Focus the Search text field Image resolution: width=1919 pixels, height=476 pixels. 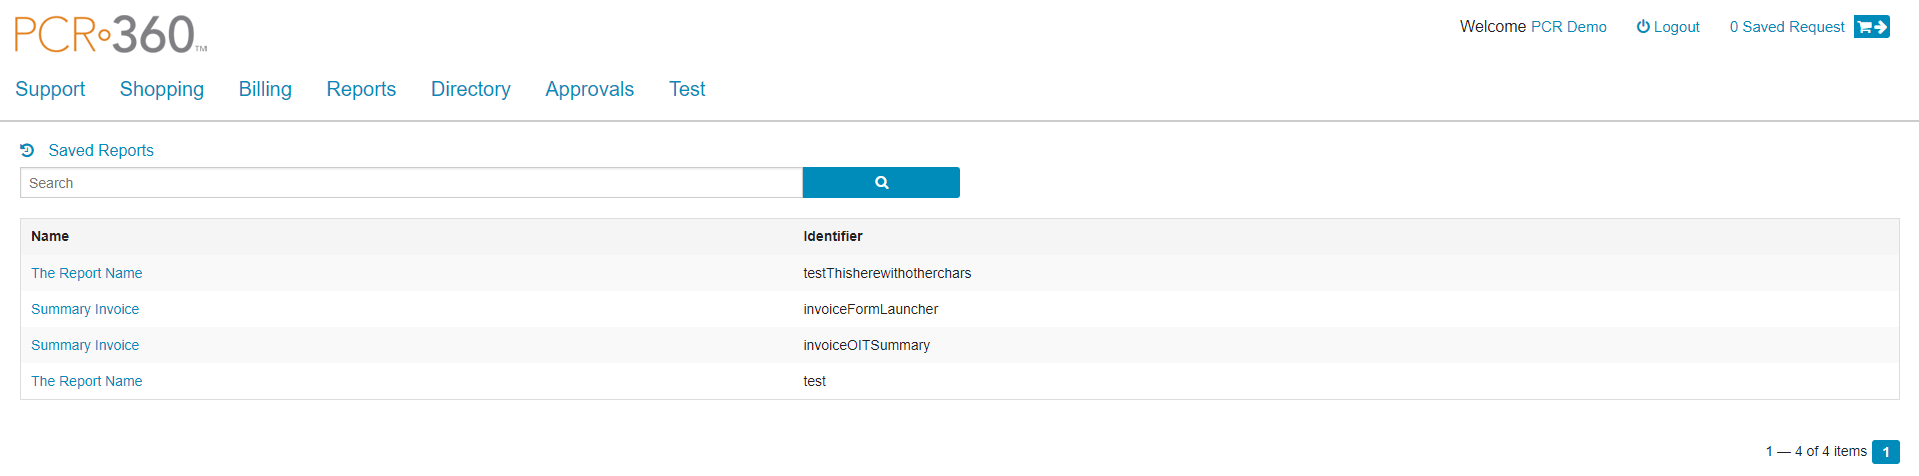click(x=410, y=183)
